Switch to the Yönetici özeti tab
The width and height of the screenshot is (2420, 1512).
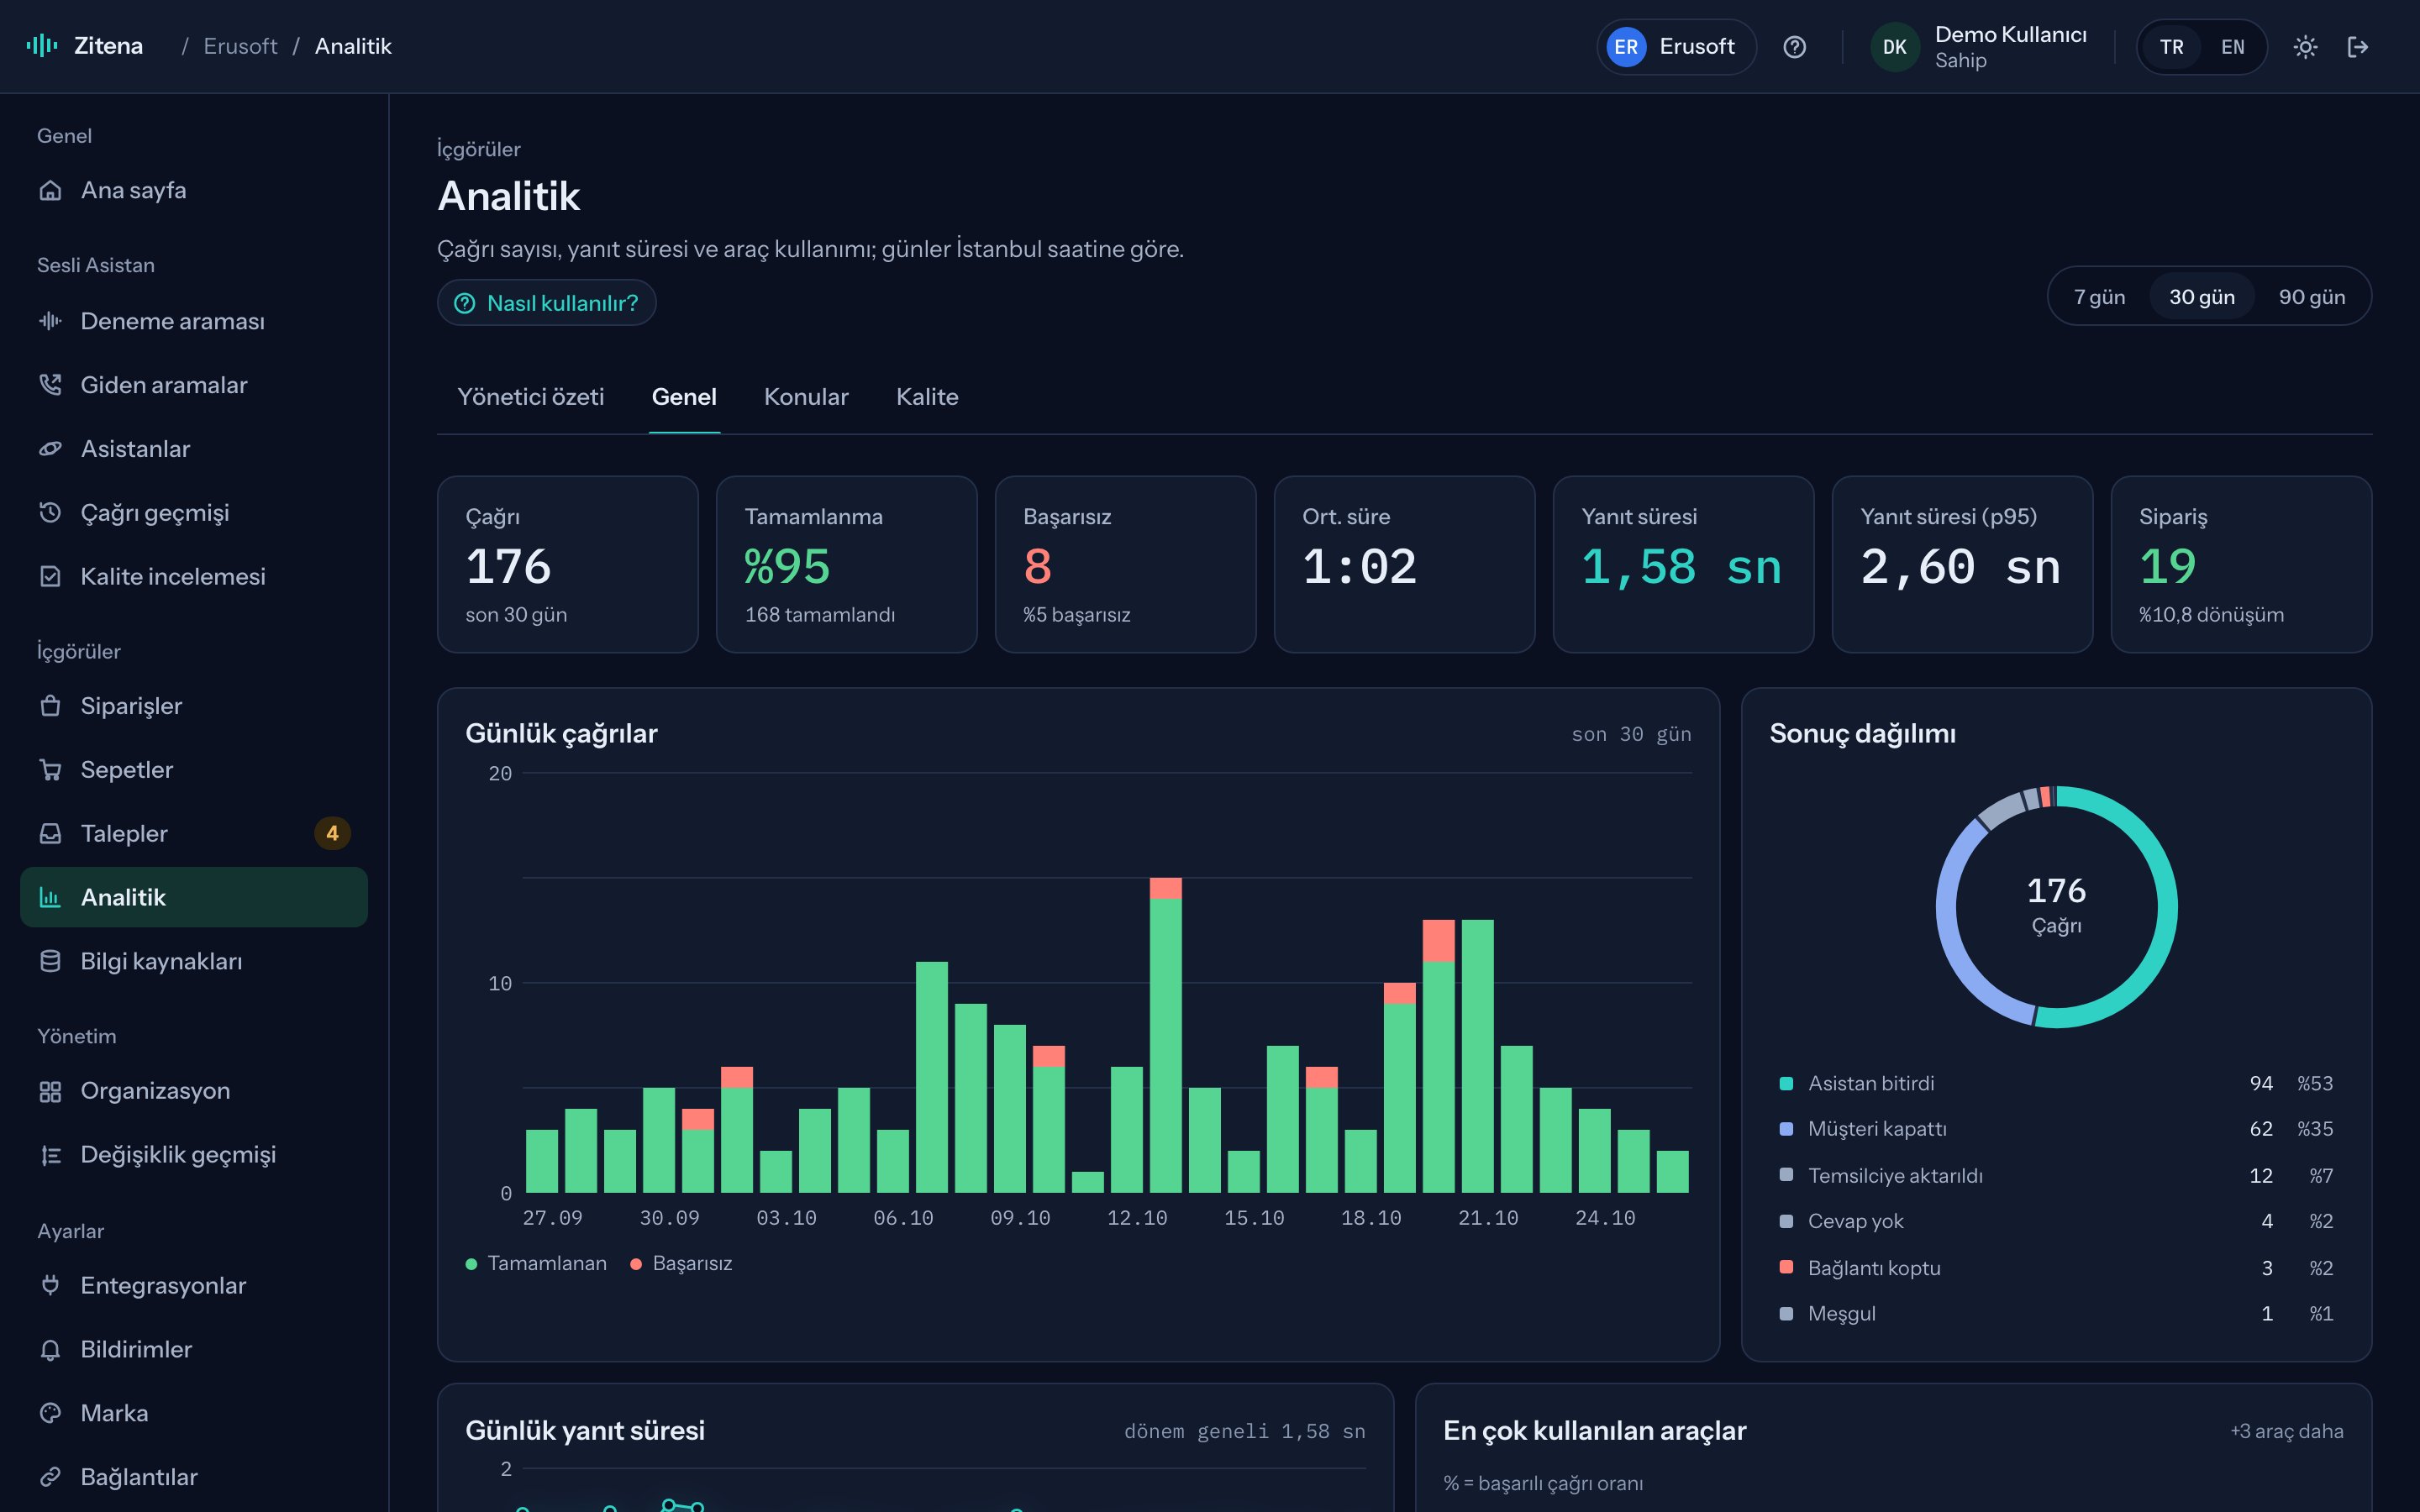click(x=530, y=397)
